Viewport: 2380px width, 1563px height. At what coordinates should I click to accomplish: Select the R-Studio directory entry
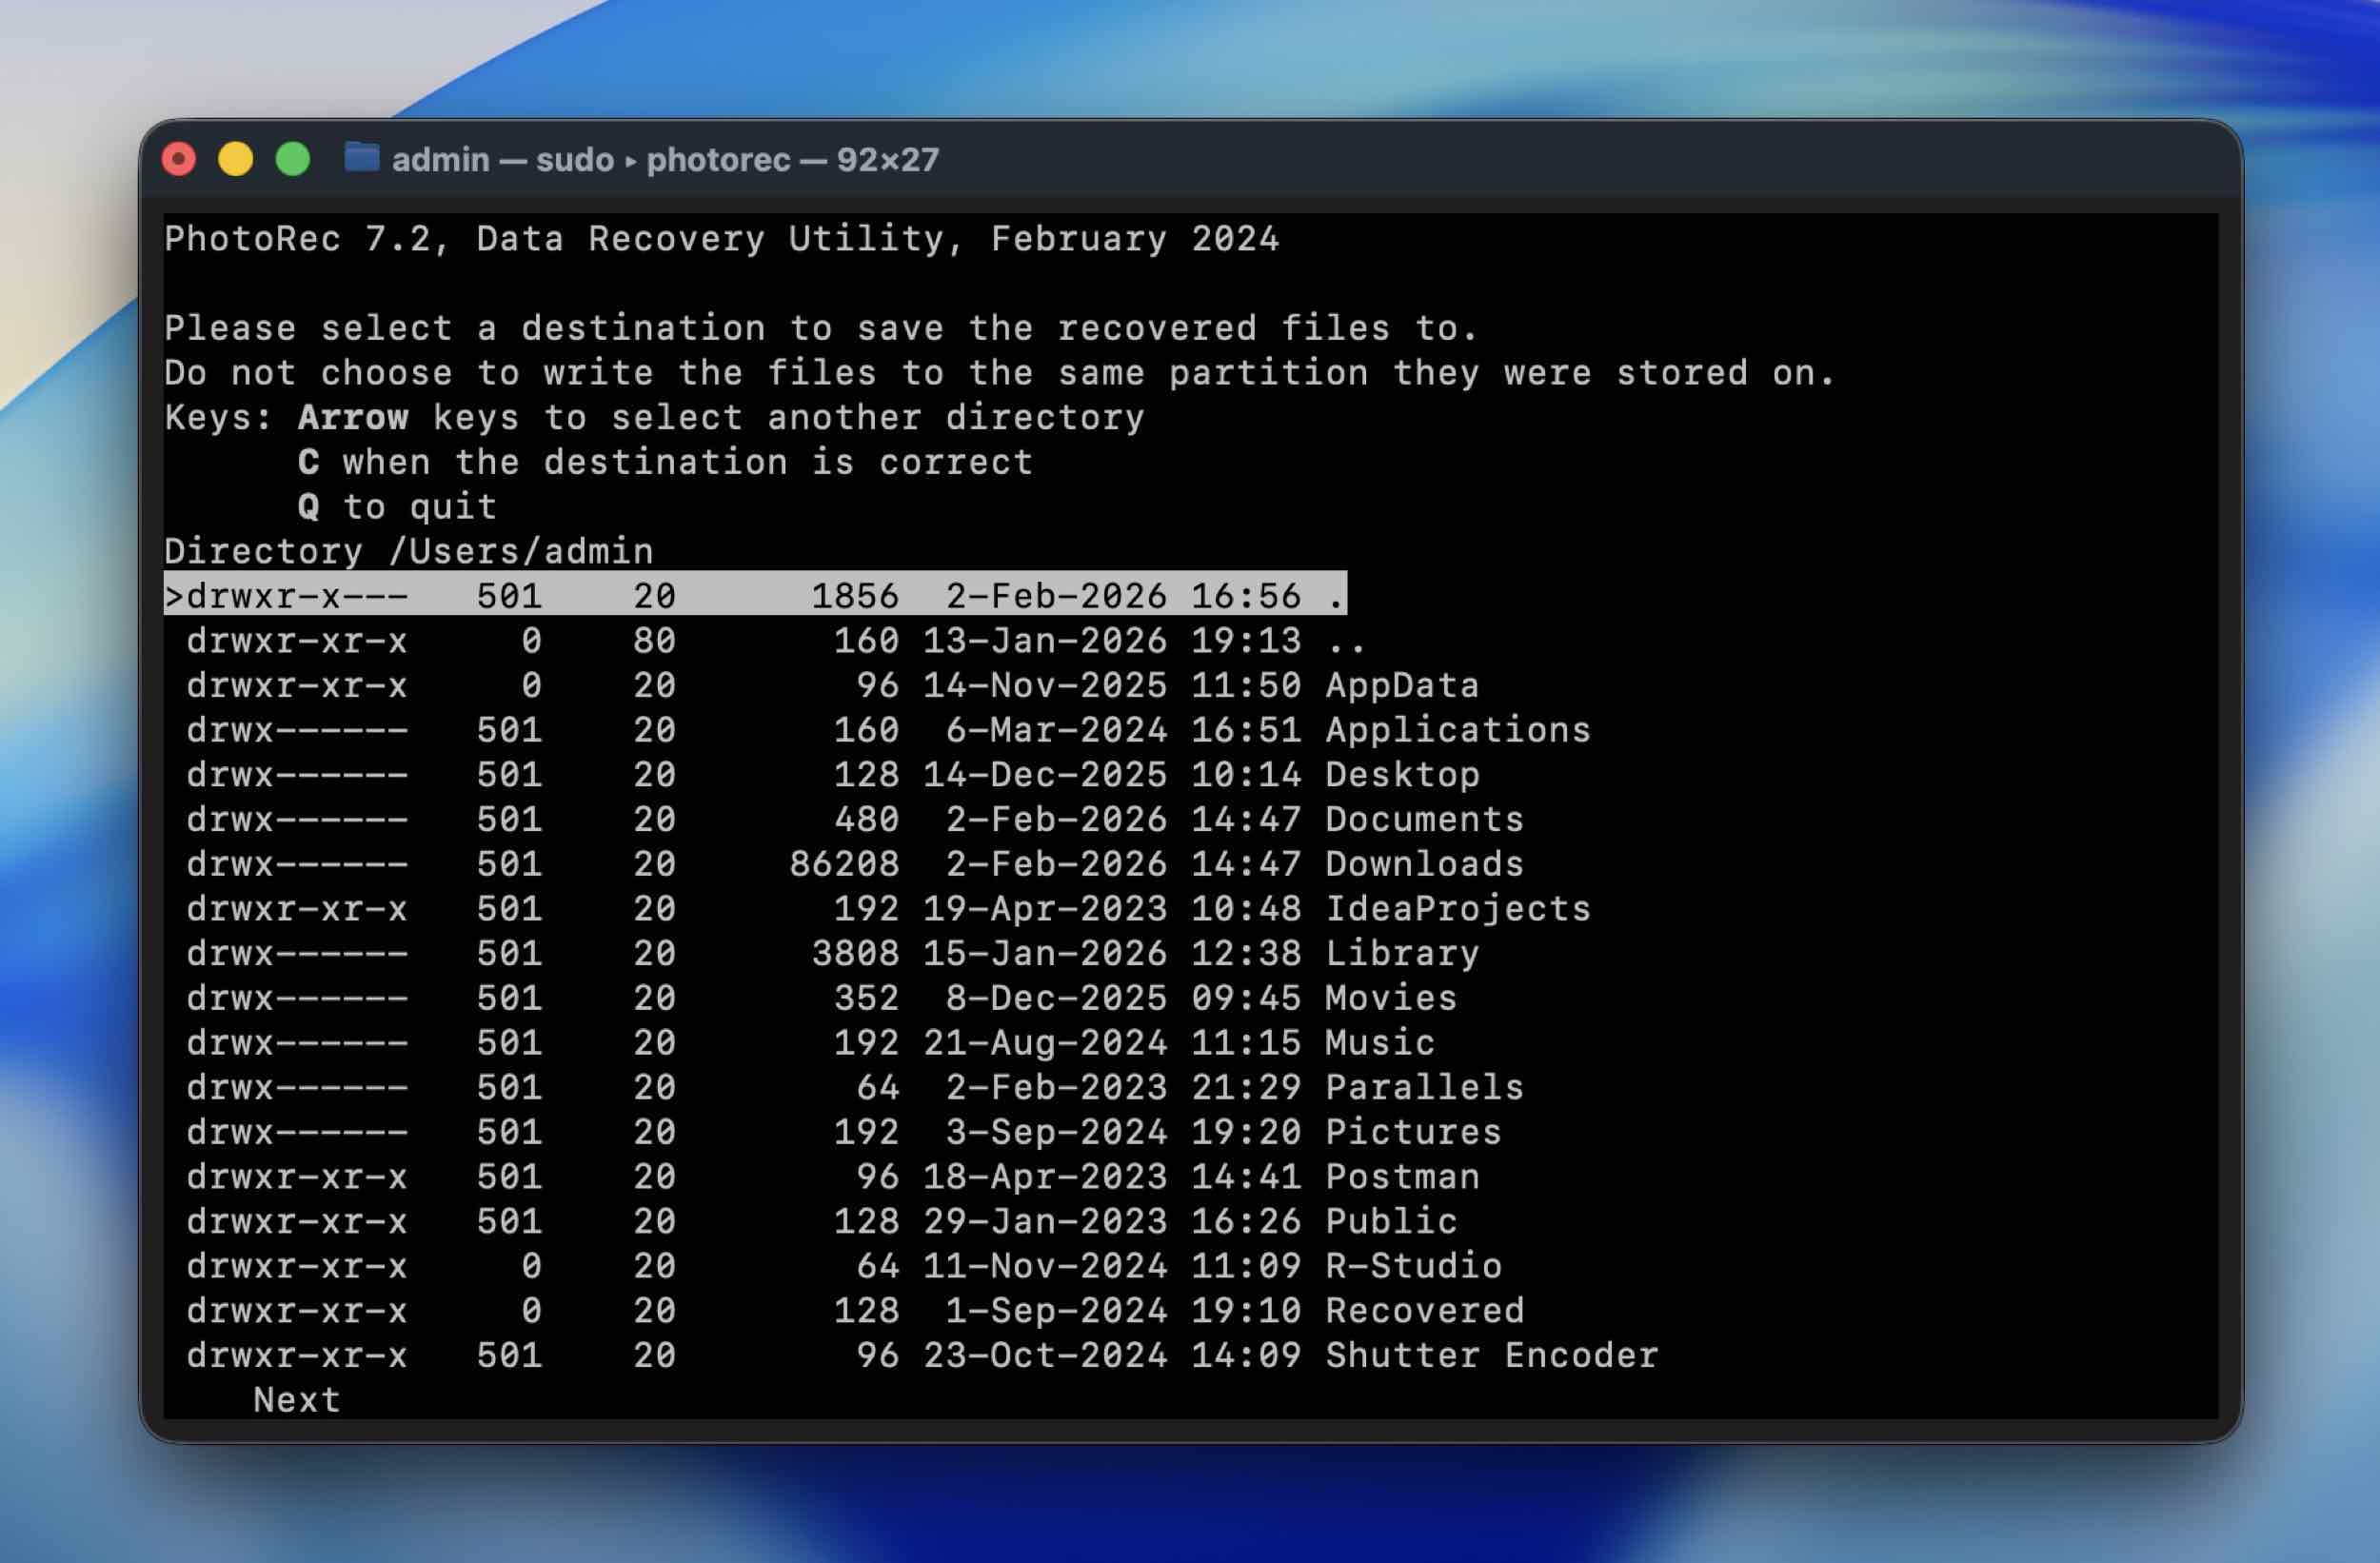[1412, 1266]
